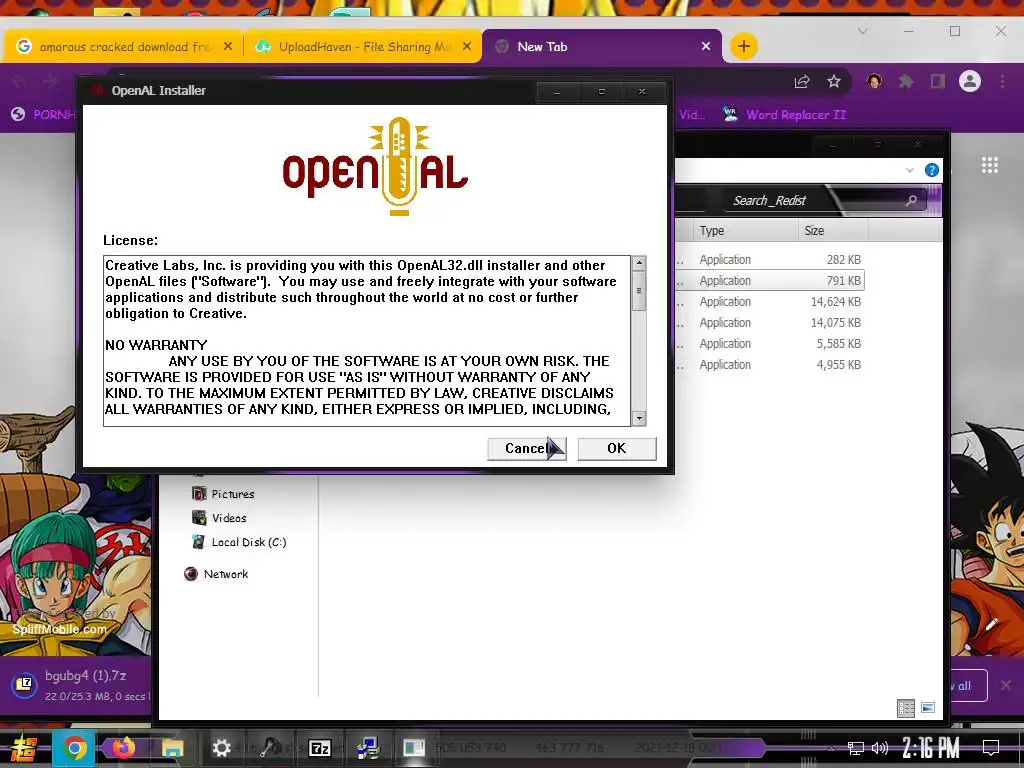Open Google Chrome from the taskbar

click(74, 748)
